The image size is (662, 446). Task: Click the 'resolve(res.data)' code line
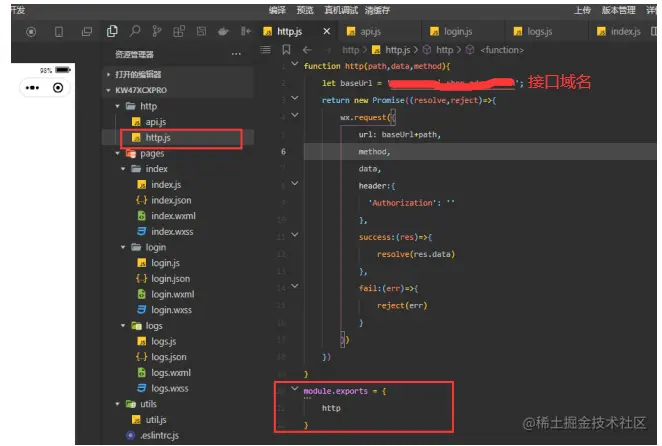(x=415, y=254)
